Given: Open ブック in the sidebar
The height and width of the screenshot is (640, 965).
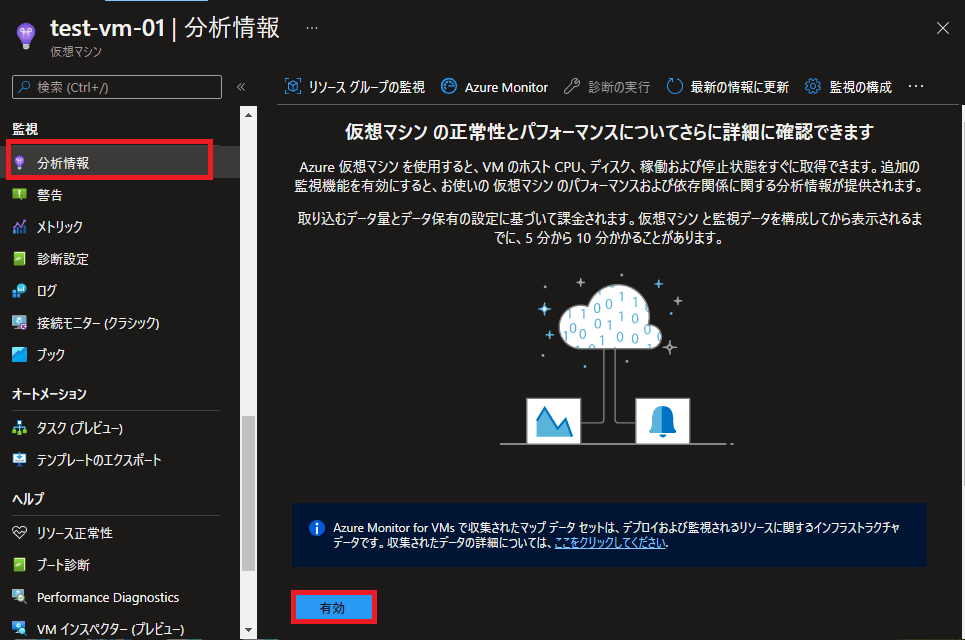Looking at the screenshot, I should pos(50,355).
